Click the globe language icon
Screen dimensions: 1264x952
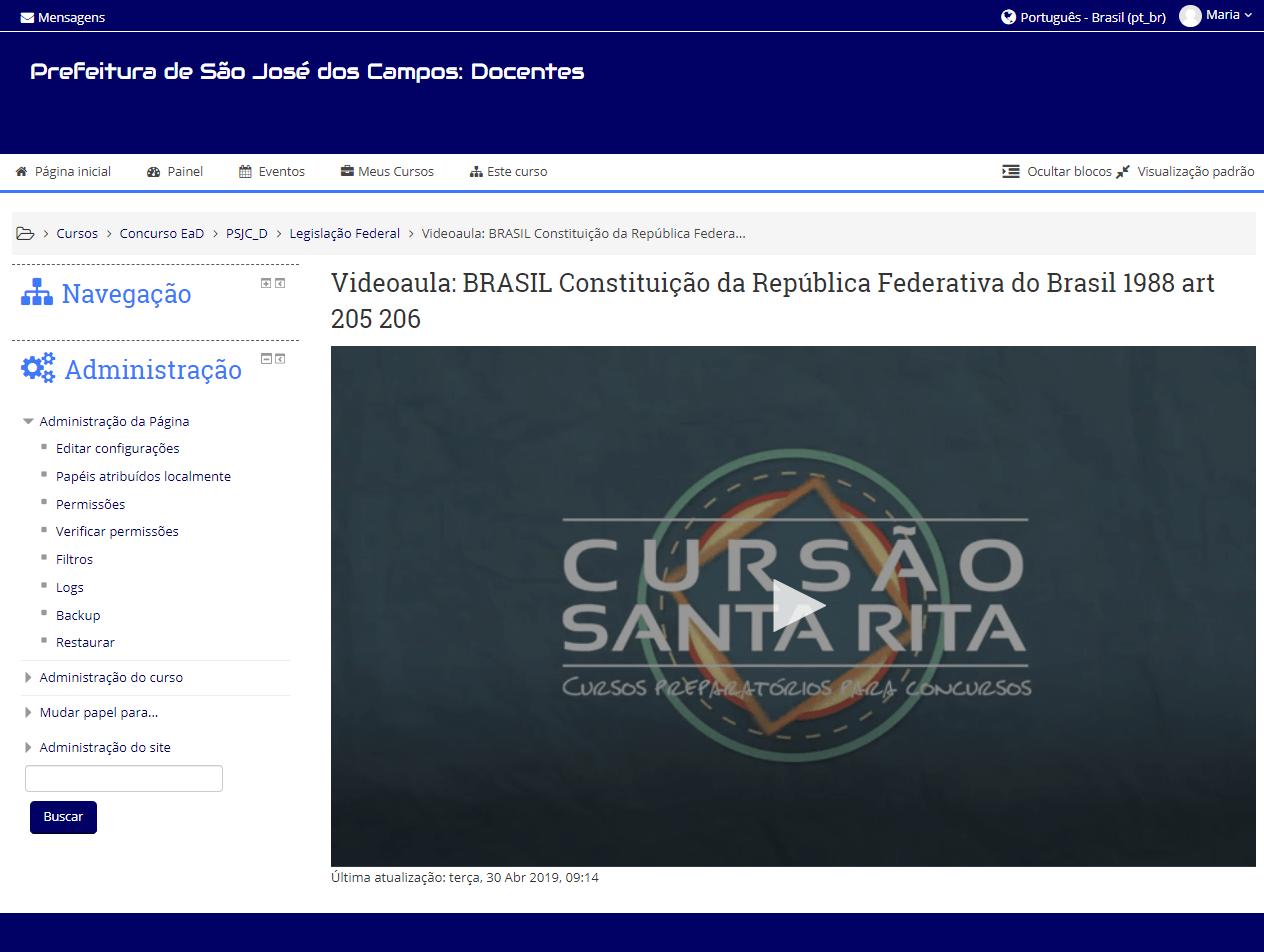pos(1008,17)
